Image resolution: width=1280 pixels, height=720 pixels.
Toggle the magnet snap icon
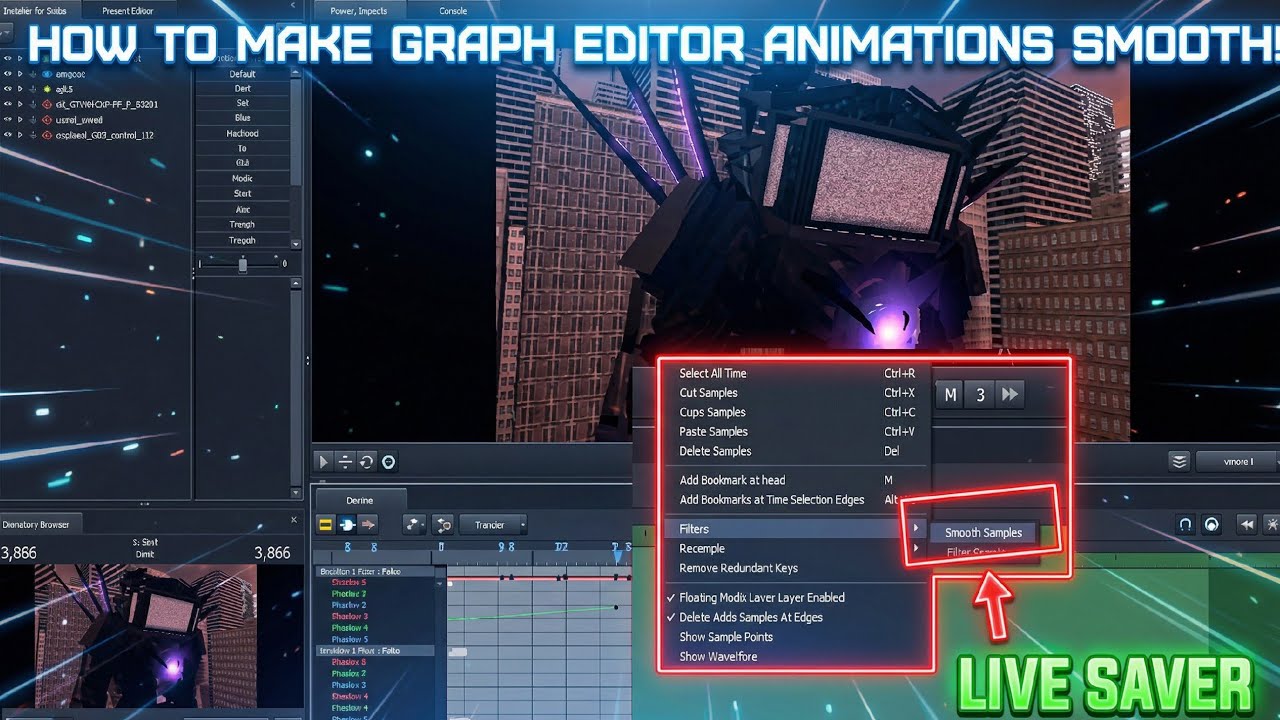[1186, 524]
